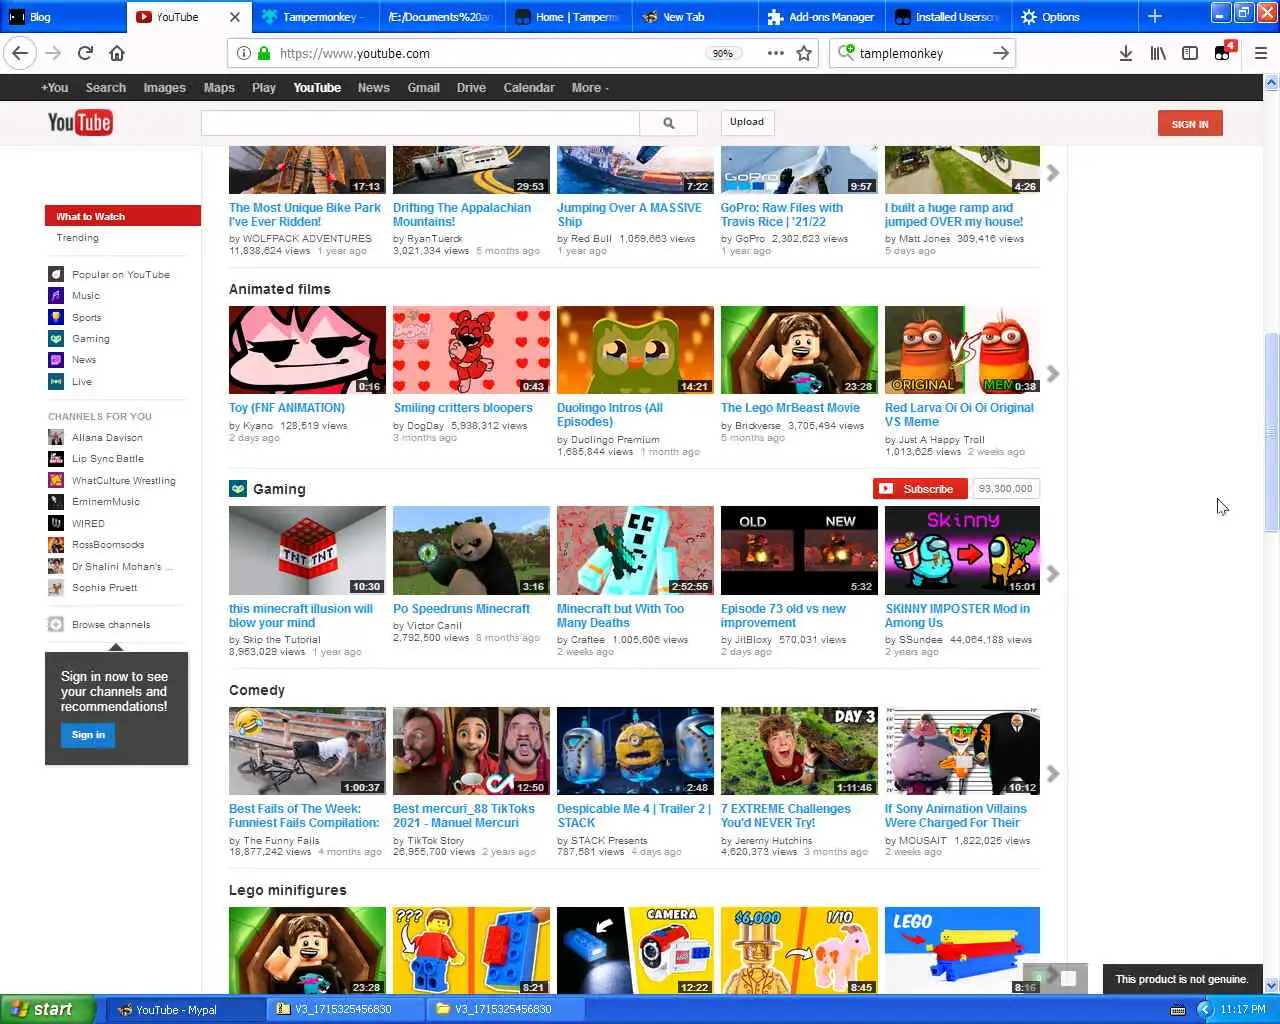Open Toy FNF Animation video thumbnail
This screenshot has height=1024, width=1280.
[307, 350]
